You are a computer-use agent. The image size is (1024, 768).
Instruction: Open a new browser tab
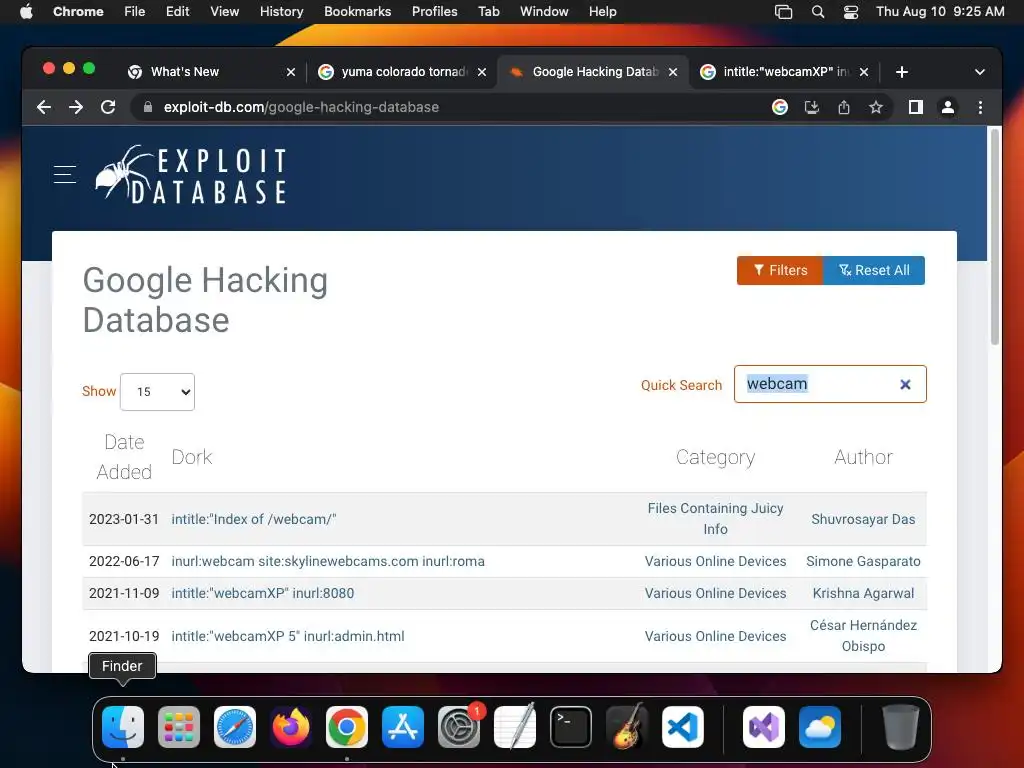[x=902, y=72]
